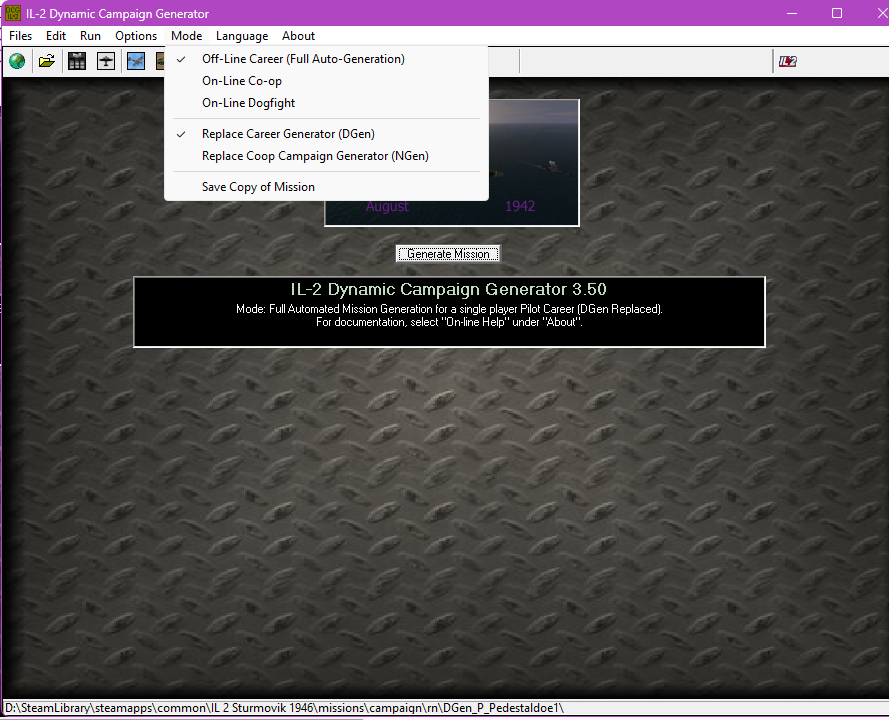889x720 pixels.
Task: Open the squadron grid panel icon
Action: point(77,61)
